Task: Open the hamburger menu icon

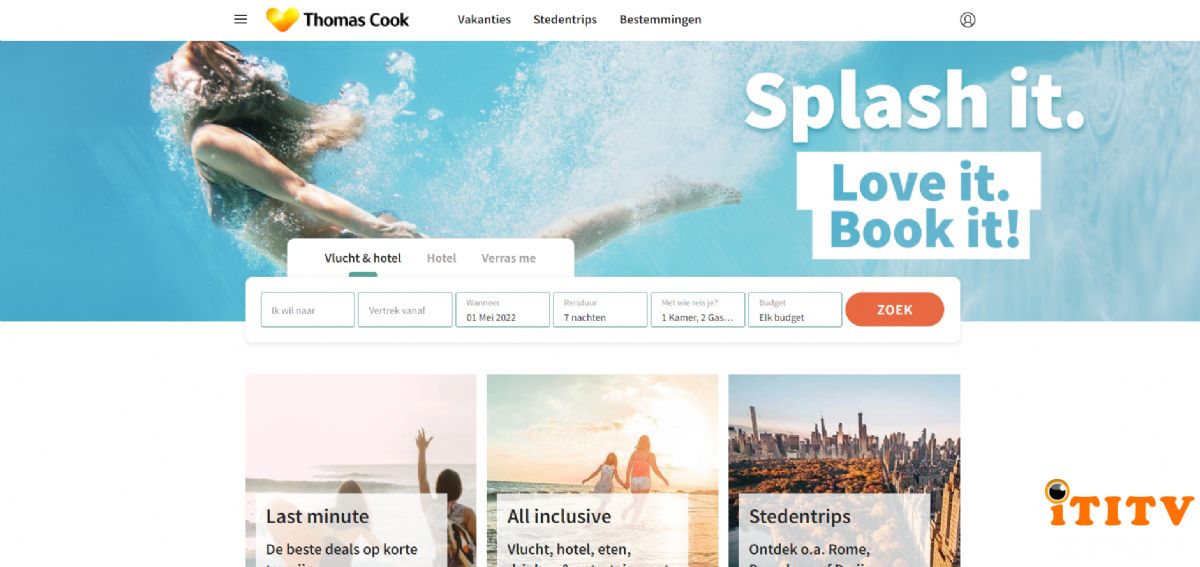Action: (x=240, y=19)
